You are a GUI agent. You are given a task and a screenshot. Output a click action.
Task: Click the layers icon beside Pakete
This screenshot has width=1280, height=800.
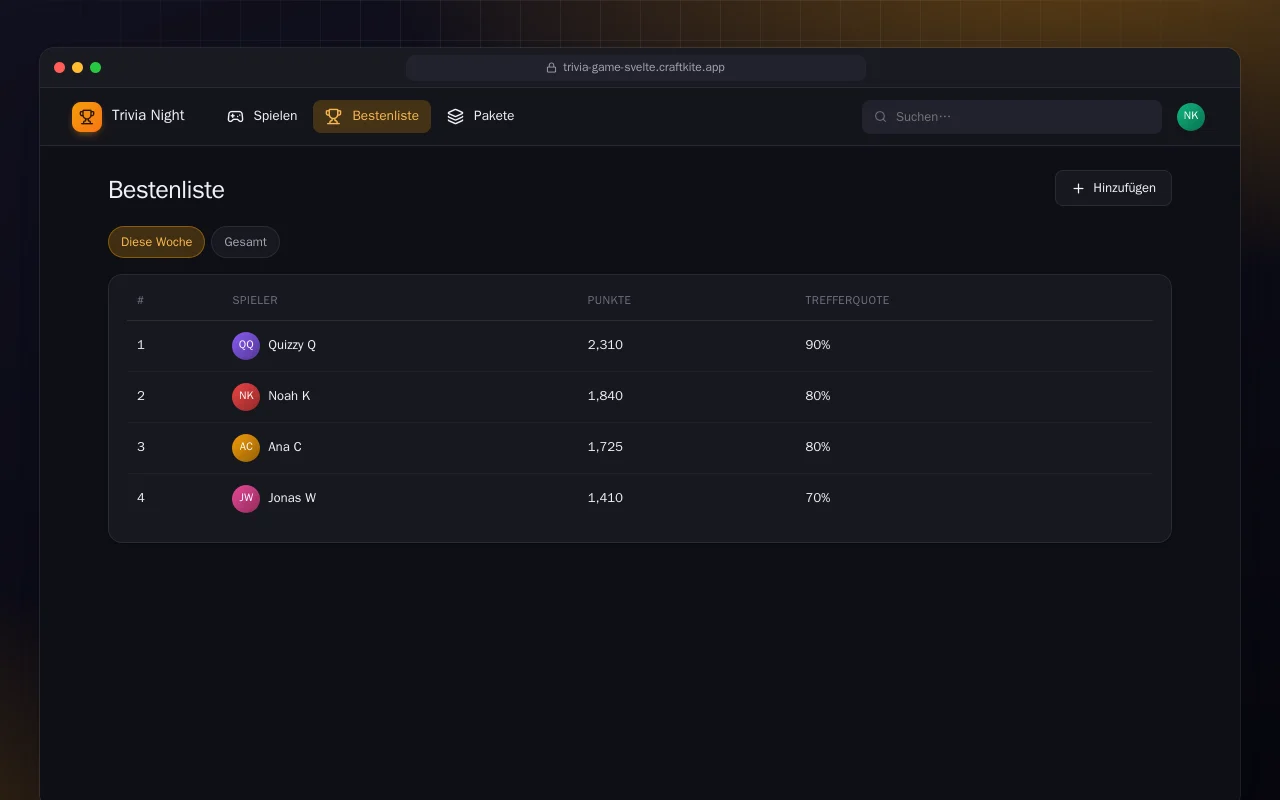coord(456,116)
